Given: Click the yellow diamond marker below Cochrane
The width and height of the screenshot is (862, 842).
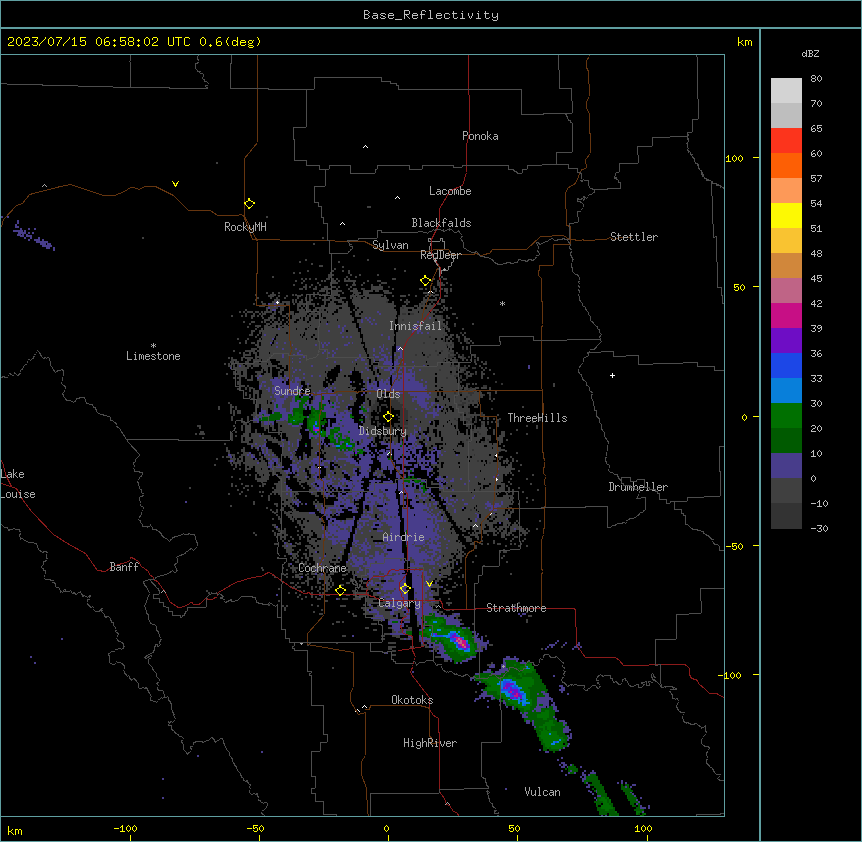Looking at the screenshot, I should click(340, 590).
